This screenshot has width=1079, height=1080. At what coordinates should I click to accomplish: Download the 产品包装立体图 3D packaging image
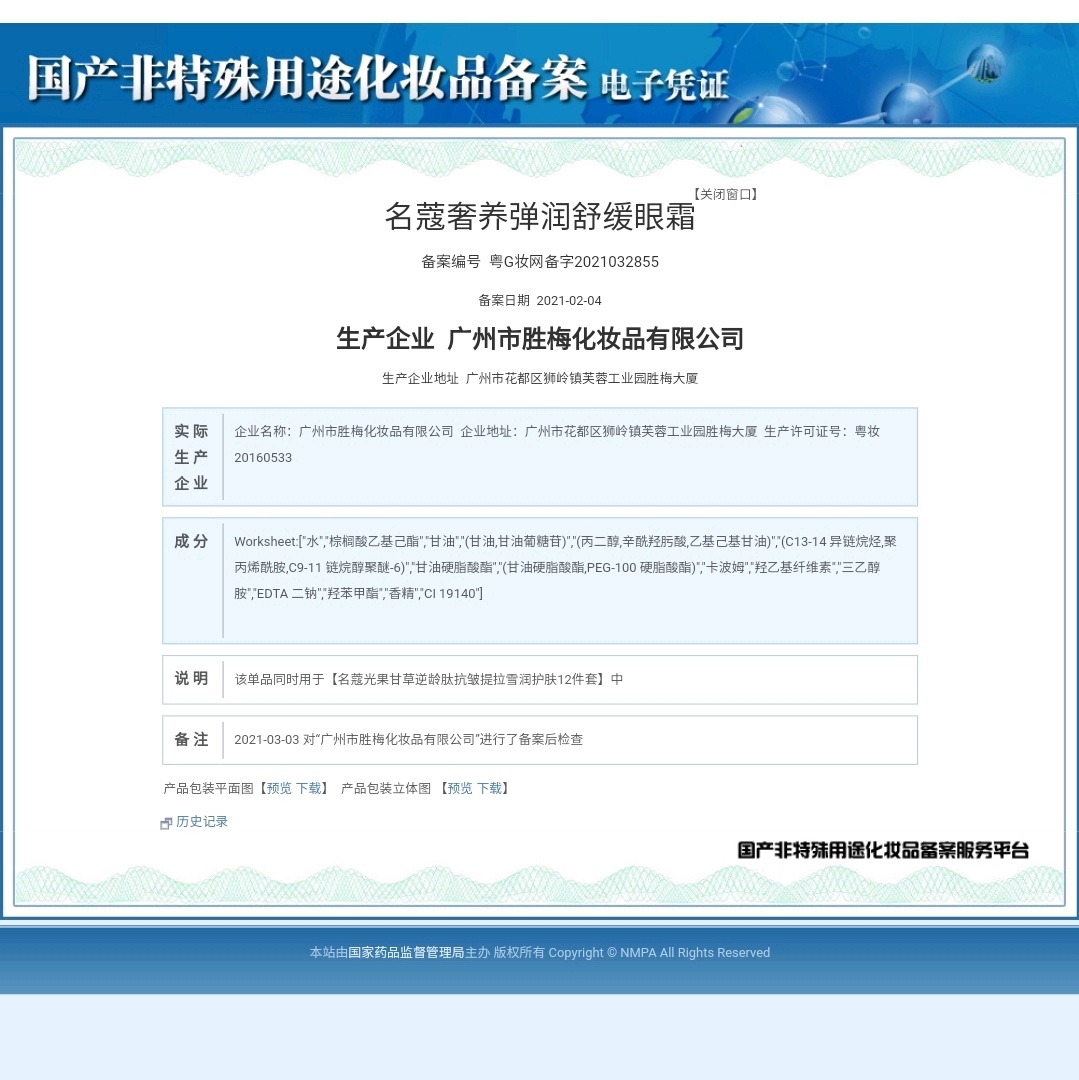pos(489,788)
